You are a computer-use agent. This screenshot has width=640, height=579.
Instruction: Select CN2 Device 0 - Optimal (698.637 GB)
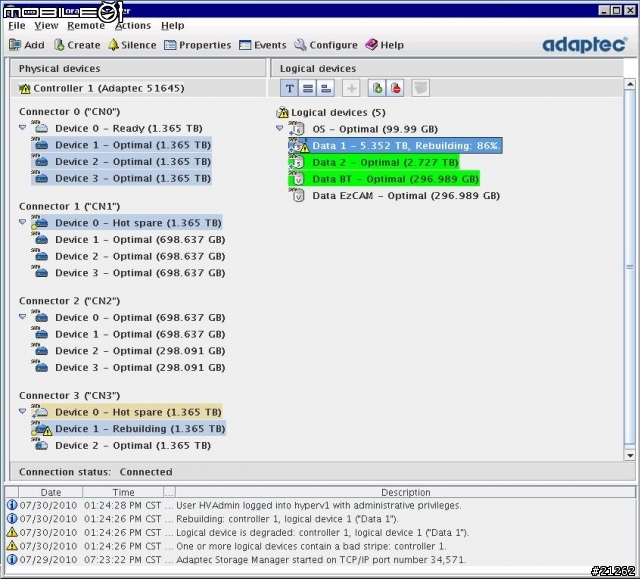[x=140, y=317]
